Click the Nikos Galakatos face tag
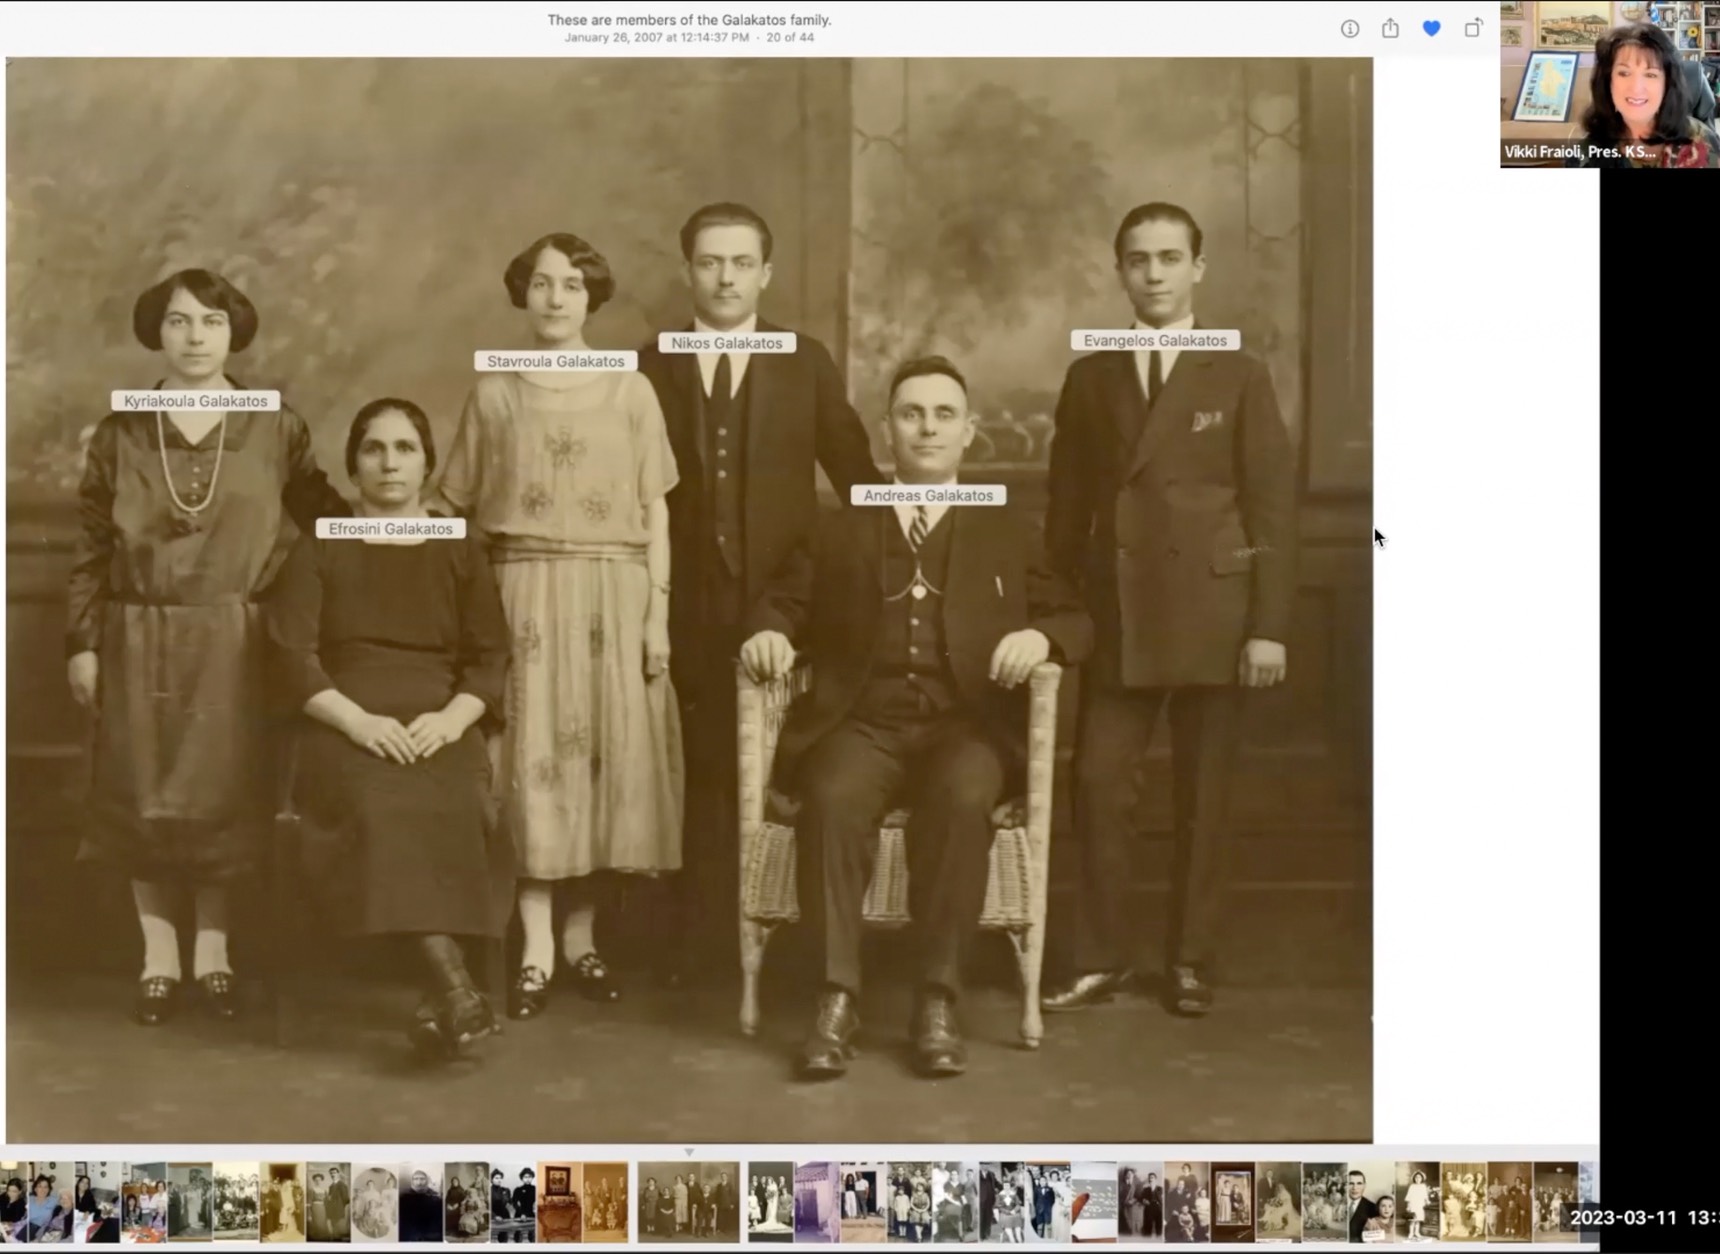 click(726, 343)
